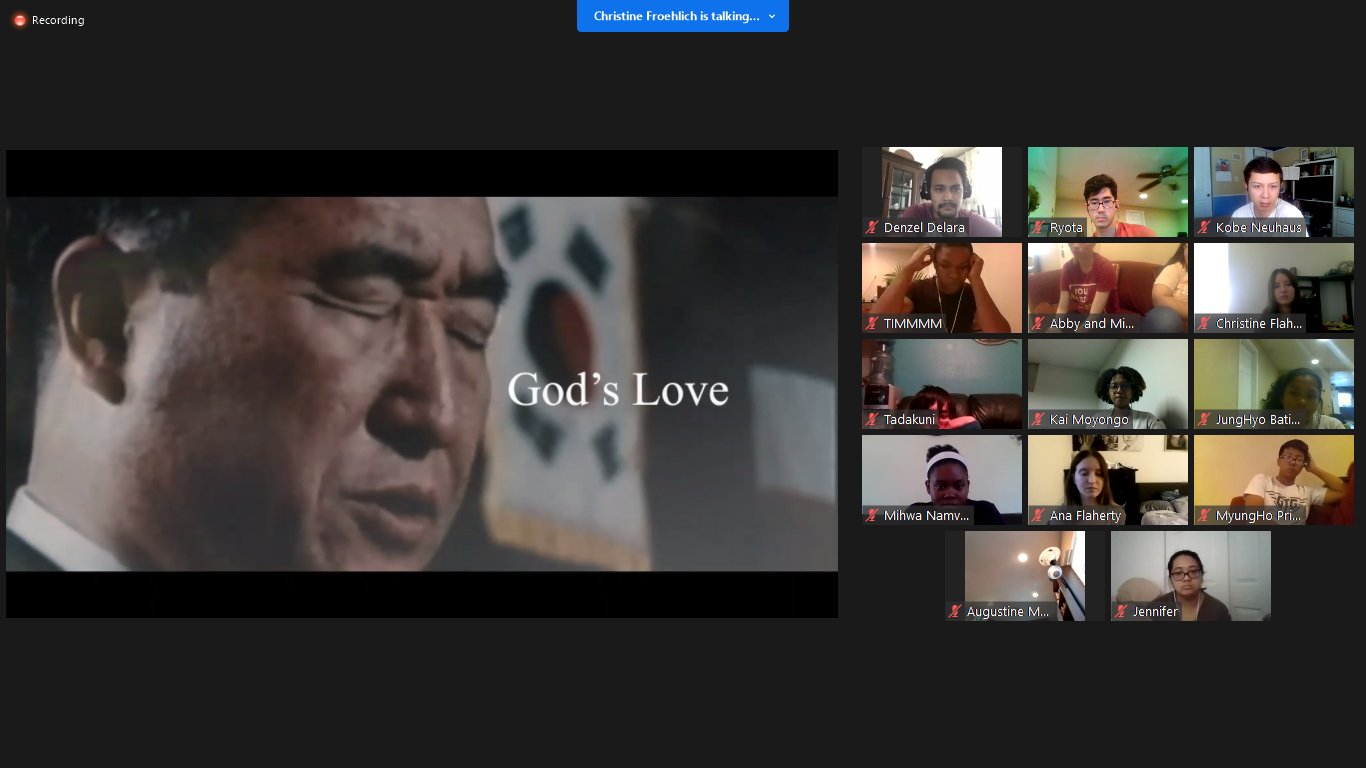The height and width of the screenshot is (768, 1366).
Task: Click MyungHo Pri...'s muted microphone icon
Action: pyautogui.click(x=1204, y=516)
